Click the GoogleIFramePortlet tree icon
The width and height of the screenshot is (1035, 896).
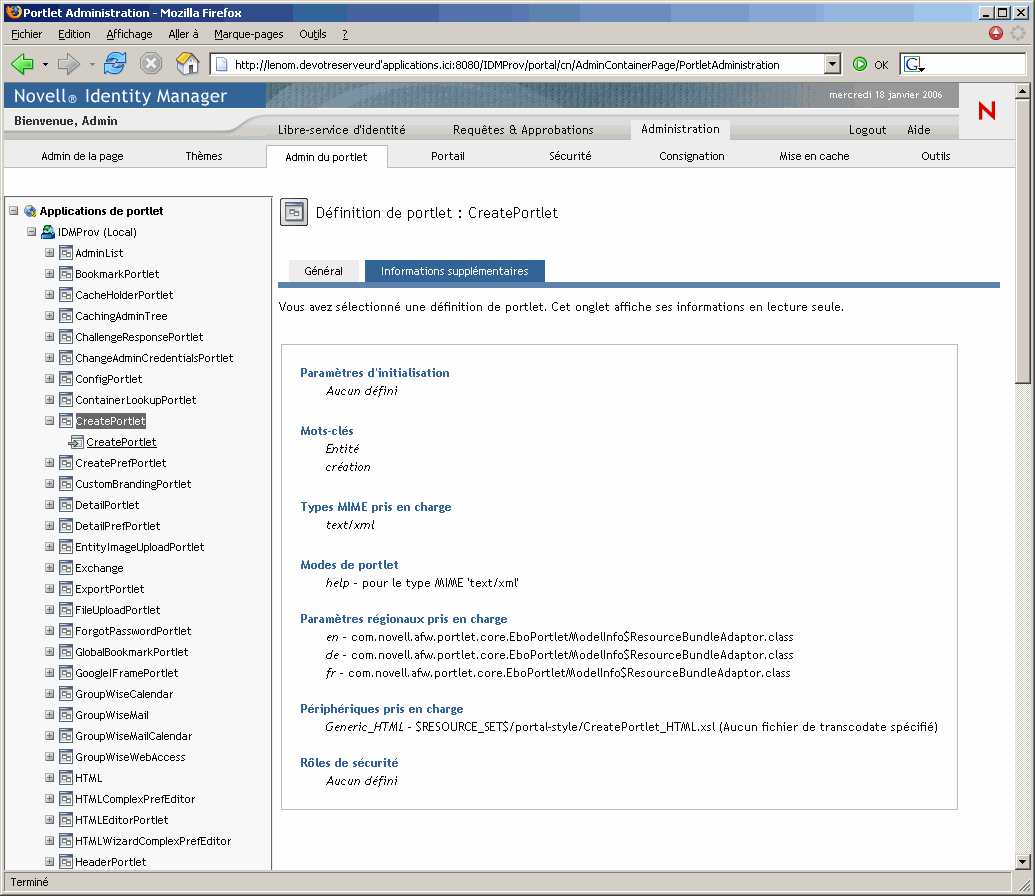click(65, 673)
